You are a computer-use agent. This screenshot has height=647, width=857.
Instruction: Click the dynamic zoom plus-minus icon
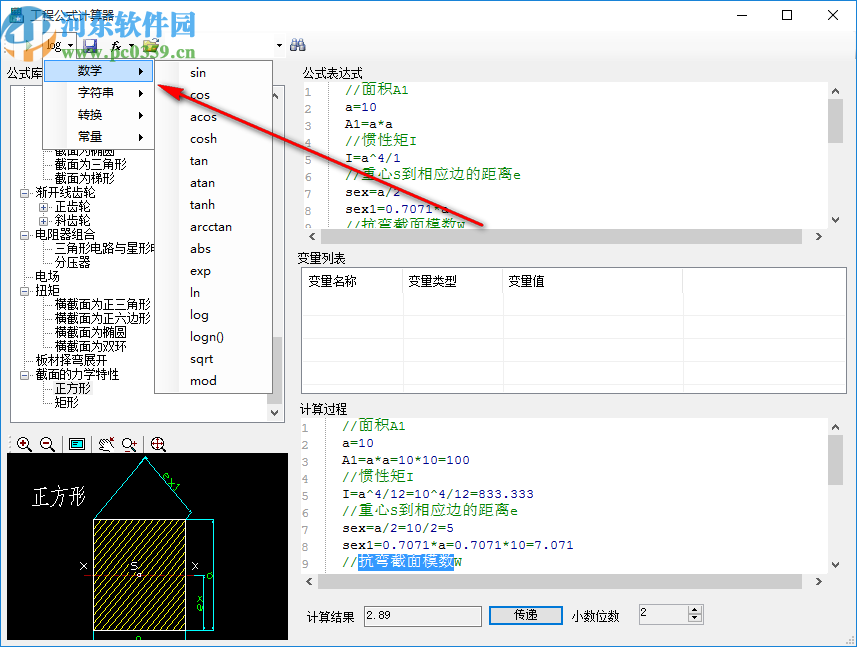click(x=130, y=444)
